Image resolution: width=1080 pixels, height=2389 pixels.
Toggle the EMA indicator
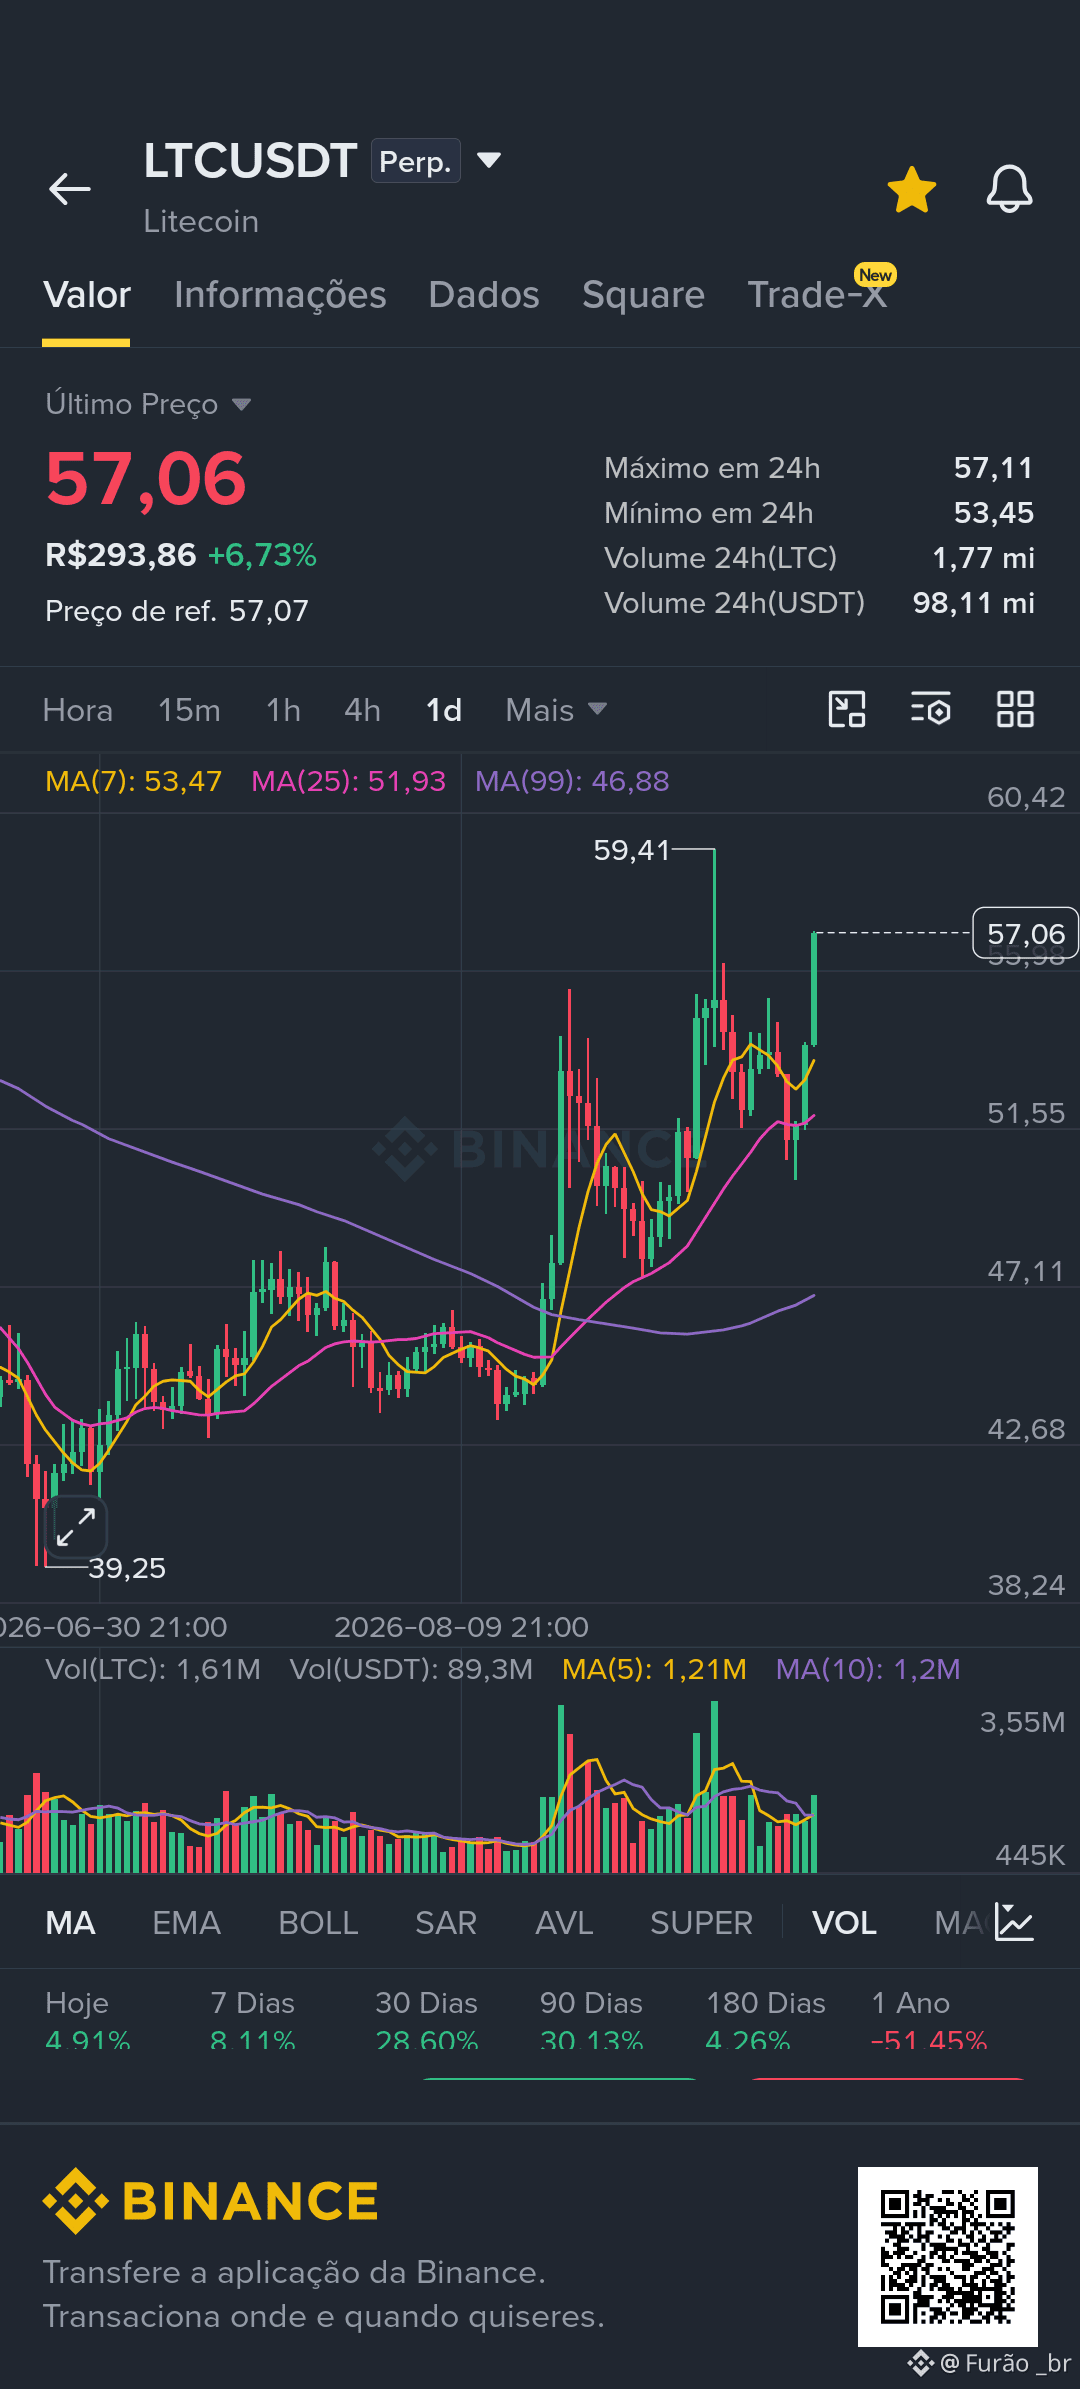point(186,1923)
